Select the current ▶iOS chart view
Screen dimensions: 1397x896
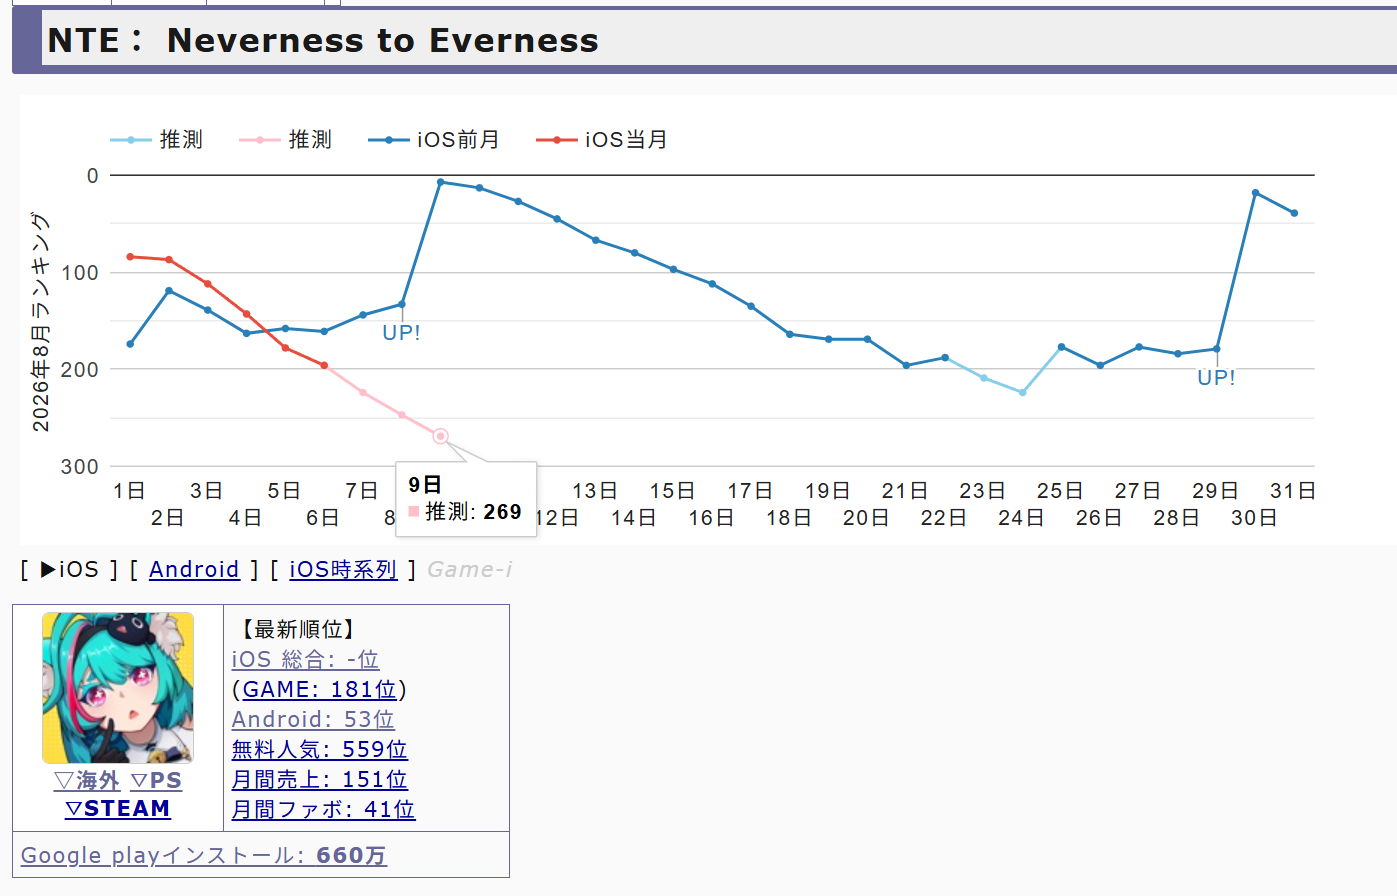pyautogui.click(x=69, y=569)
